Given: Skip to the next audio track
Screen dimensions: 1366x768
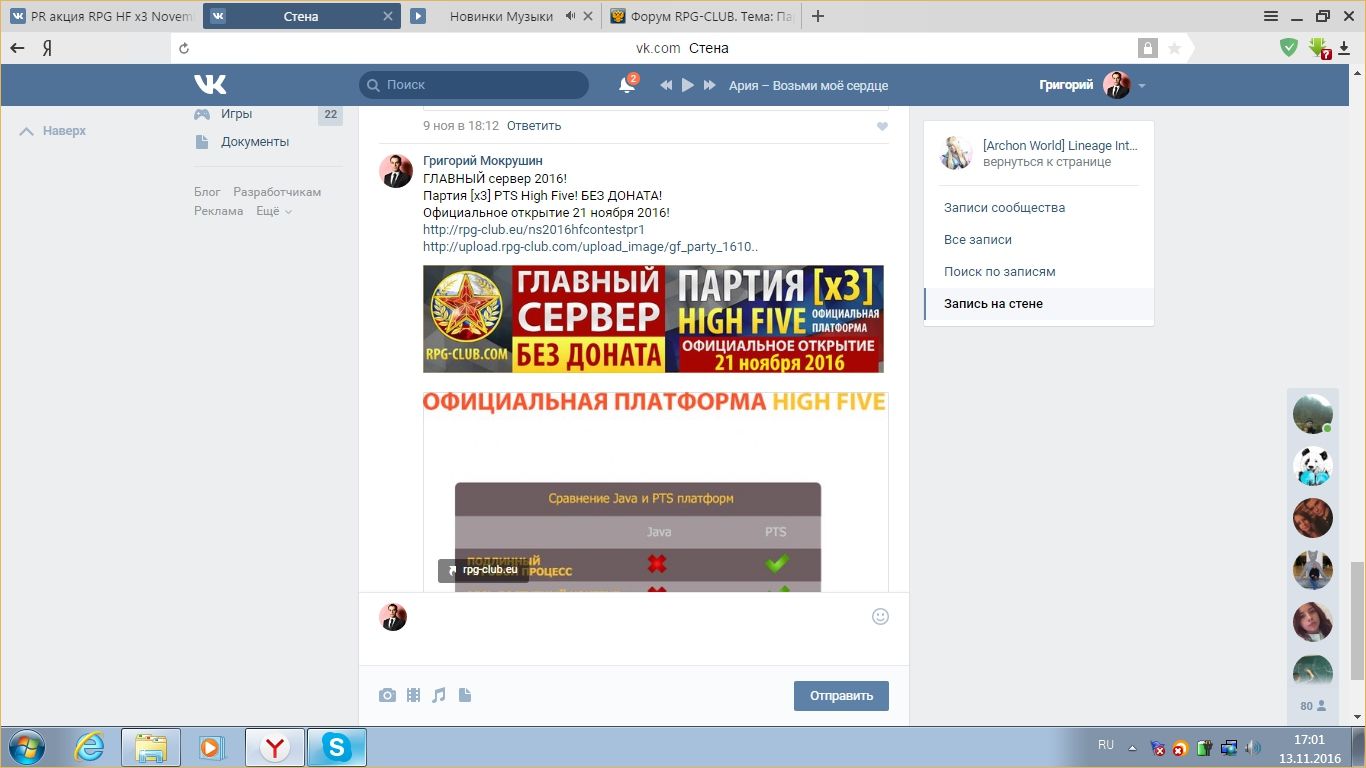Looking at the screenshot, I should (710, 85).
